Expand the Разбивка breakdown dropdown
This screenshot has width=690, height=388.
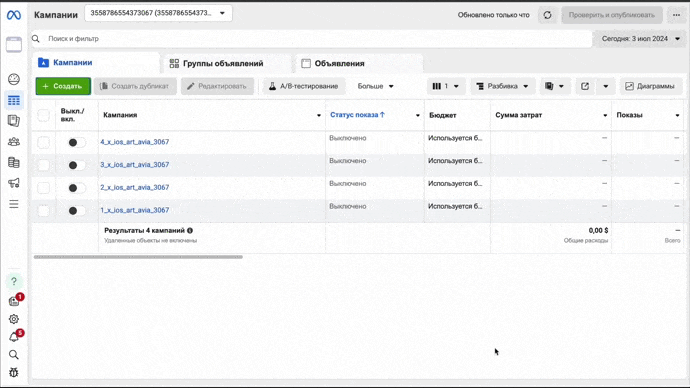pos(503,86)
